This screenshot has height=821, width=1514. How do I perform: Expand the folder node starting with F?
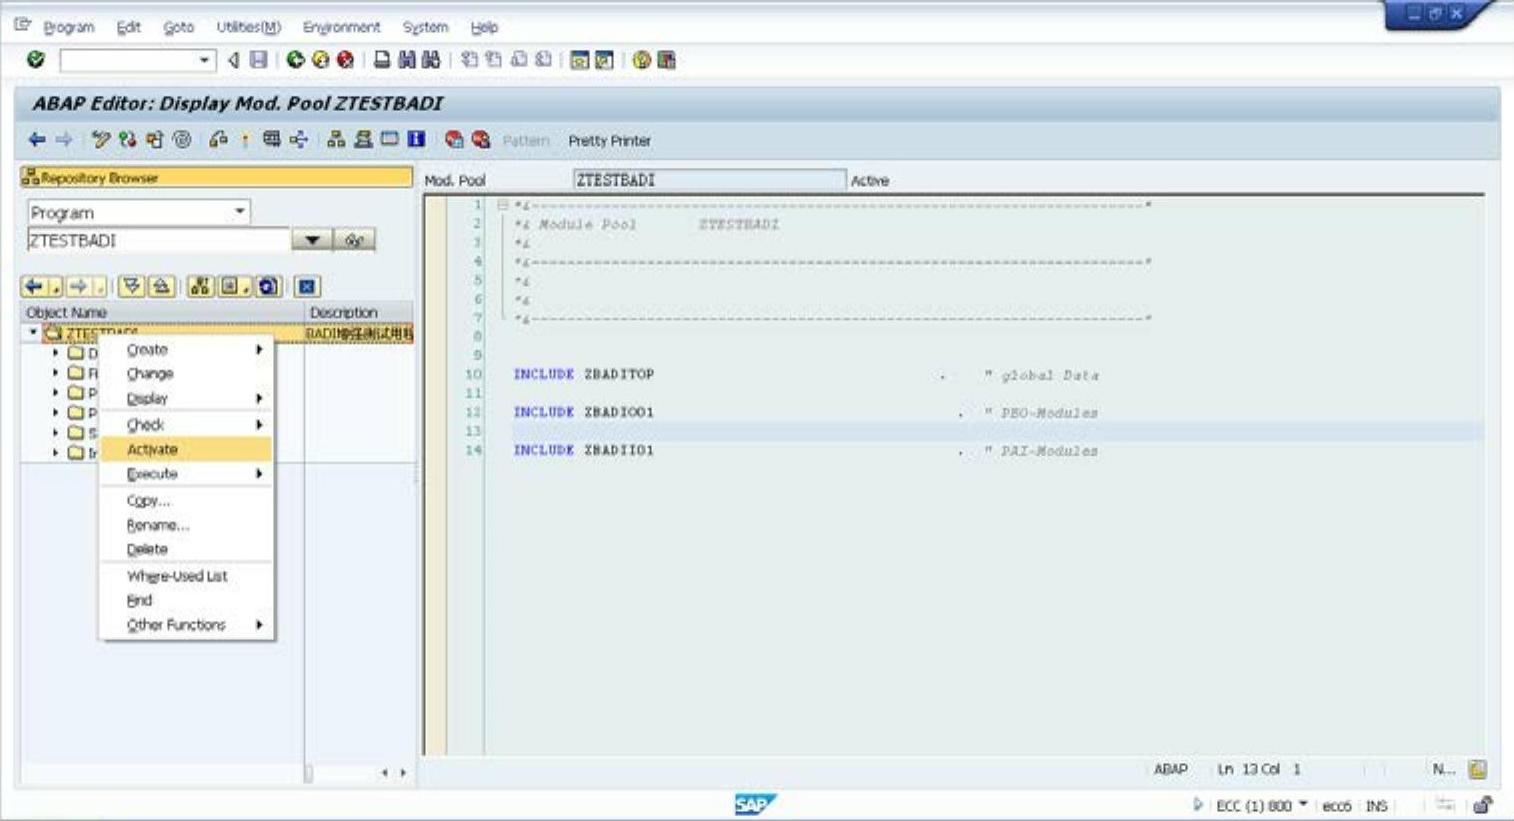tap(55, 373)
